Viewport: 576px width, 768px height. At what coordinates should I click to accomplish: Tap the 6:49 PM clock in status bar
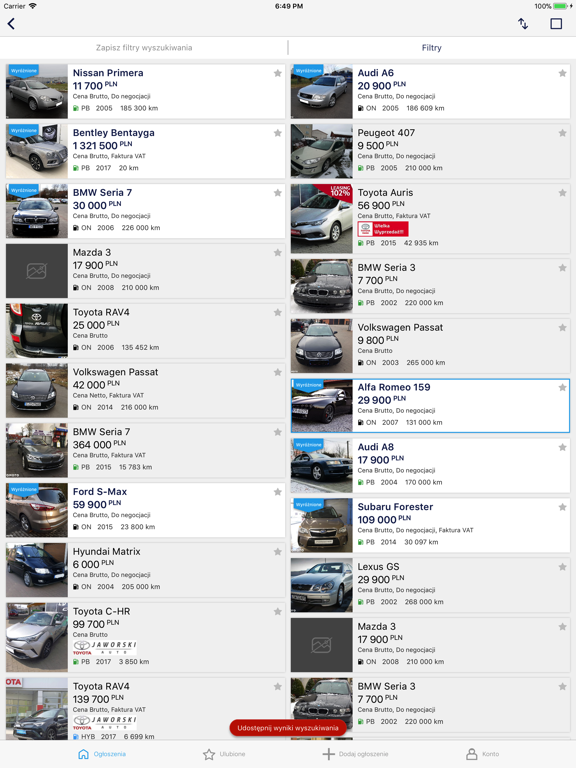click(x=288, y=6)
